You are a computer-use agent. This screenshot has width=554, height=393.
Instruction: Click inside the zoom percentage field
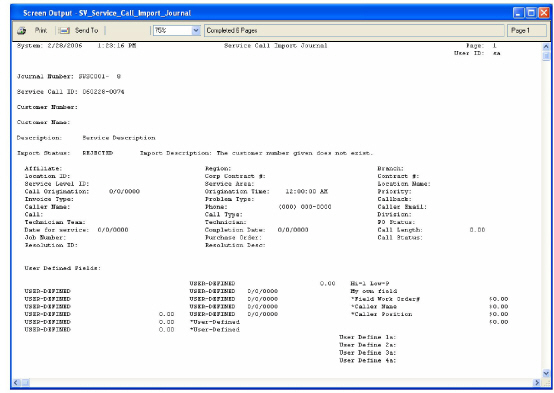tap(173, 31)
